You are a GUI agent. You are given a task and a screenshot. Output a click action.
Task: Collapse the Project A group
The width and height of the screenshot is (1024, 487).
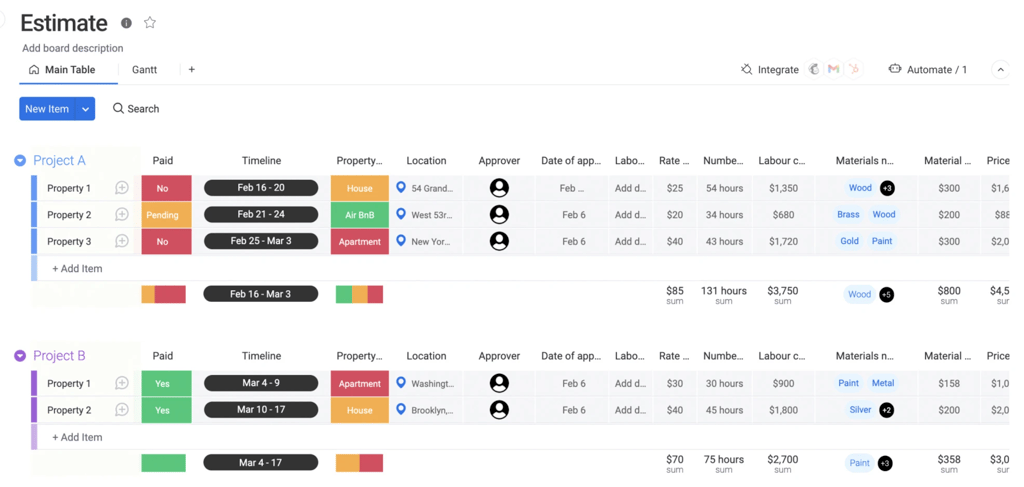[x=20, y=161]
